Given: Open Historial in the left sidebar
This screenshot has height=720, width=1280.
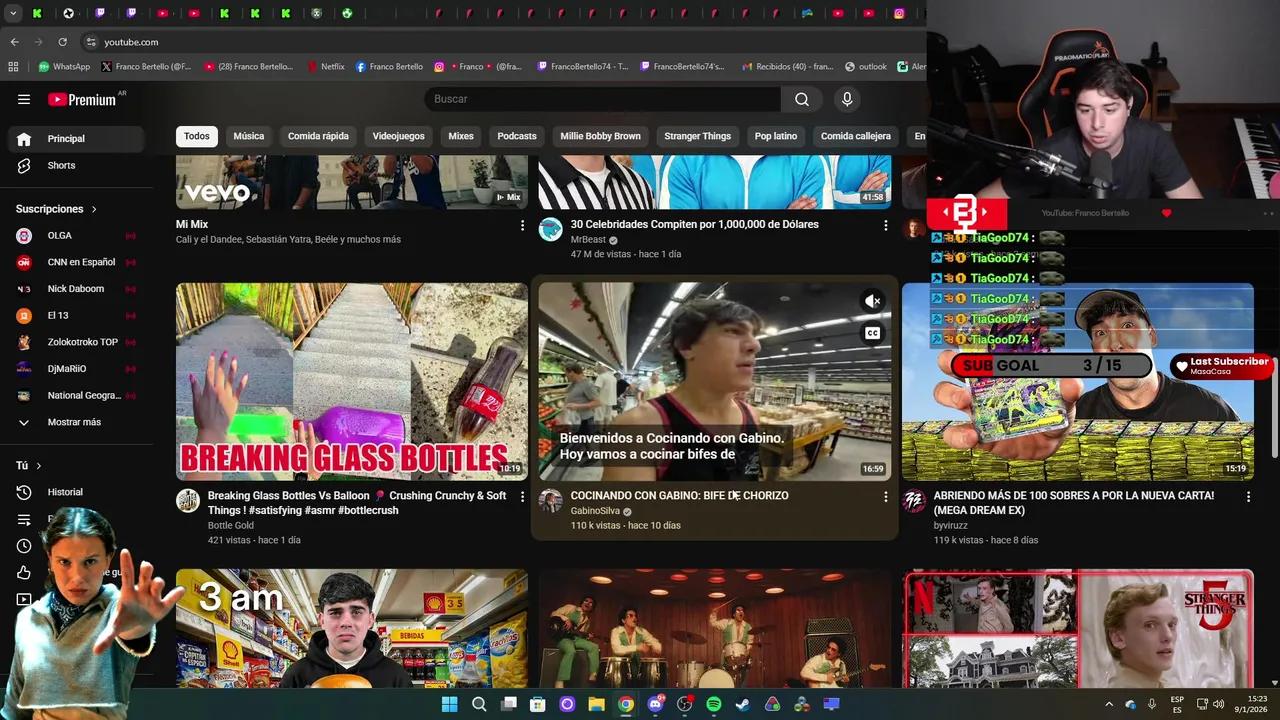Looking at the screenshot, I should point(65,491).
